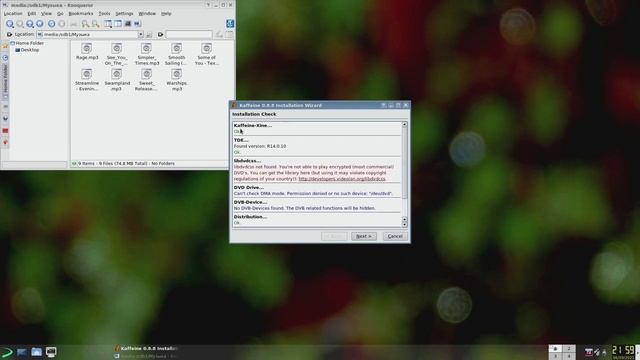Go up one folder in Konqueror
Viewport: 640px width, 360px height.
click(30, 24)
